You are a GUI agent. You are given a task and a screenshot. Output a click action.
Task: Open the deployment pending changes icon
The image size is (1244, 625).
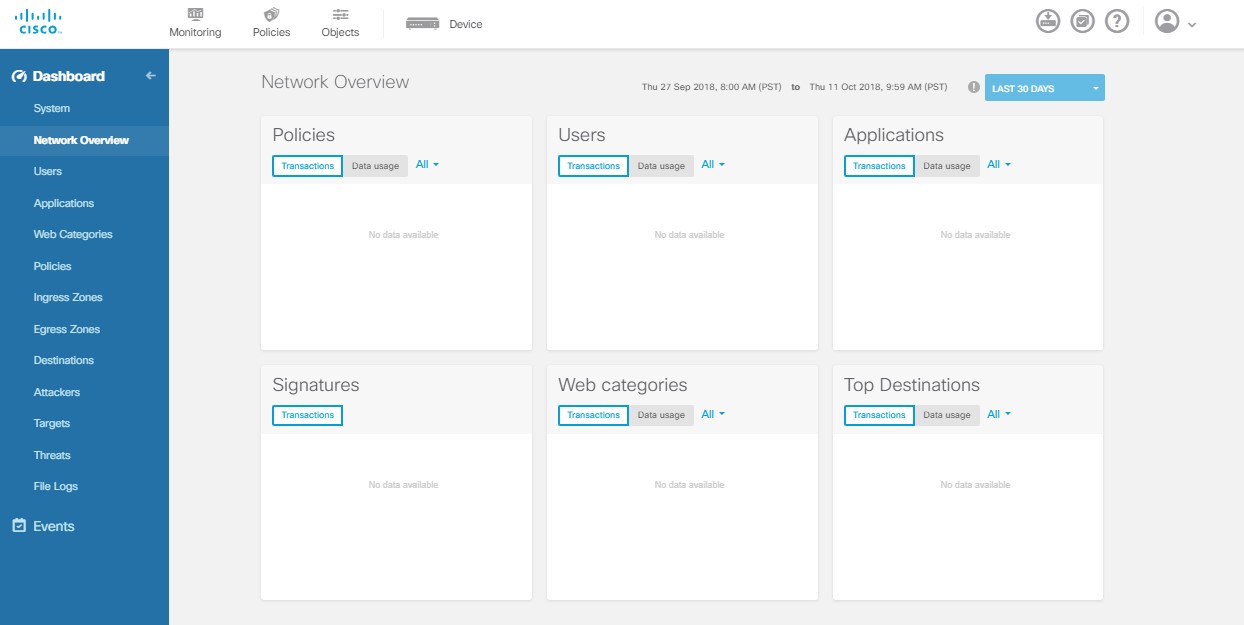[1048, 20]
